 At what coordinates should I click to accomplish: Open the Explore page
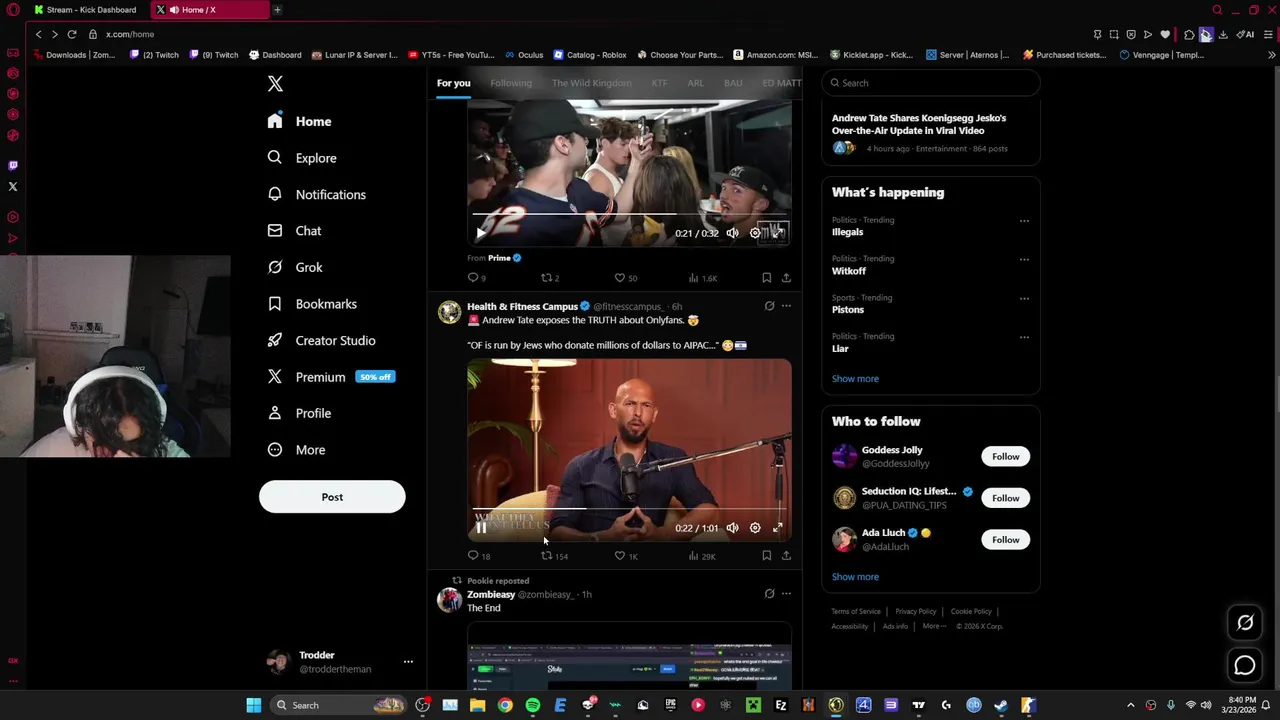tap(302, 158)
